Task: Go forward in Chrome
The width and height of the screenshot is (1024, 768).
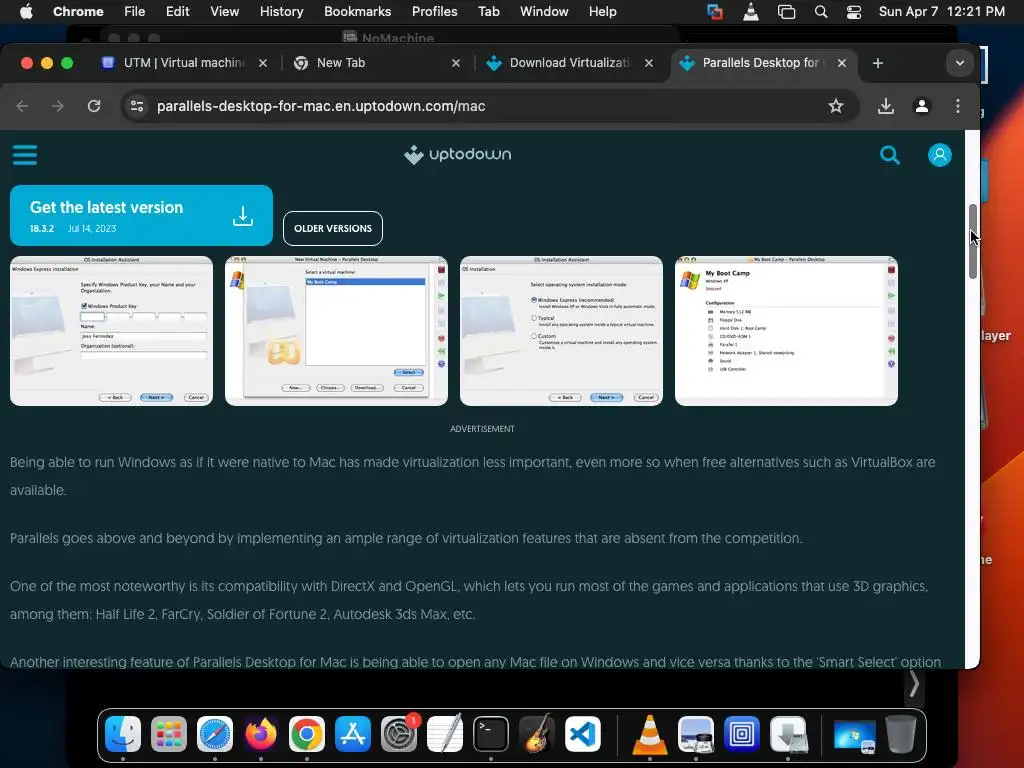Action: click(x=58, y=106)
